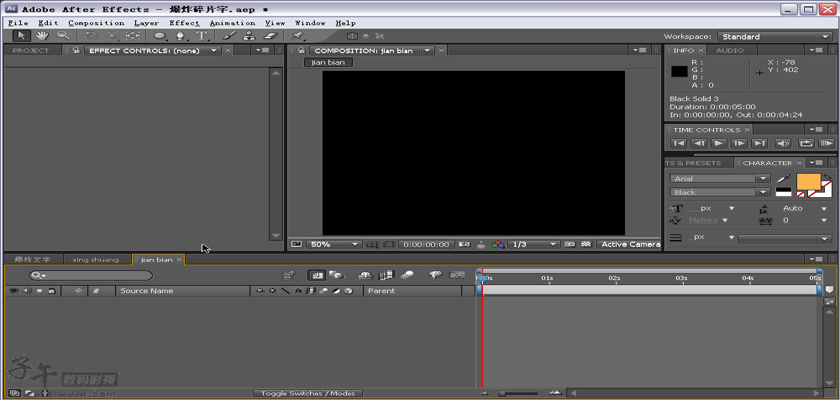Open the Effect Controls (none) dropdown arrow
This screenshot has height=400, width=840.
click(214, 50)
